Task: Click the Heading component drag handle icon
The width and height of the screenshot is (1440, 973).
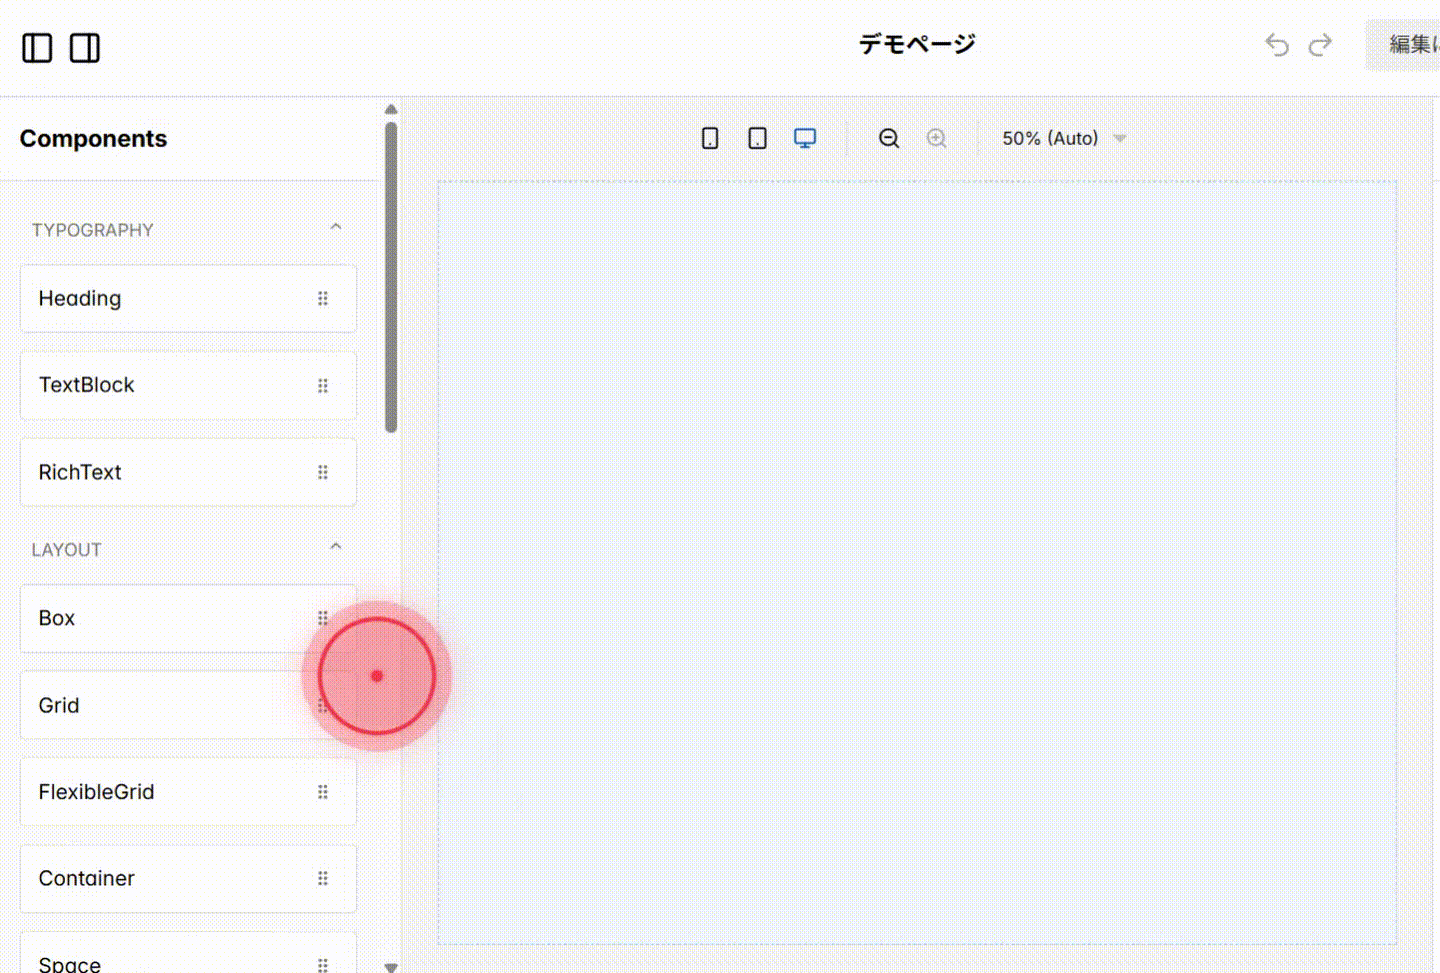Action: [x=323, y=298]
